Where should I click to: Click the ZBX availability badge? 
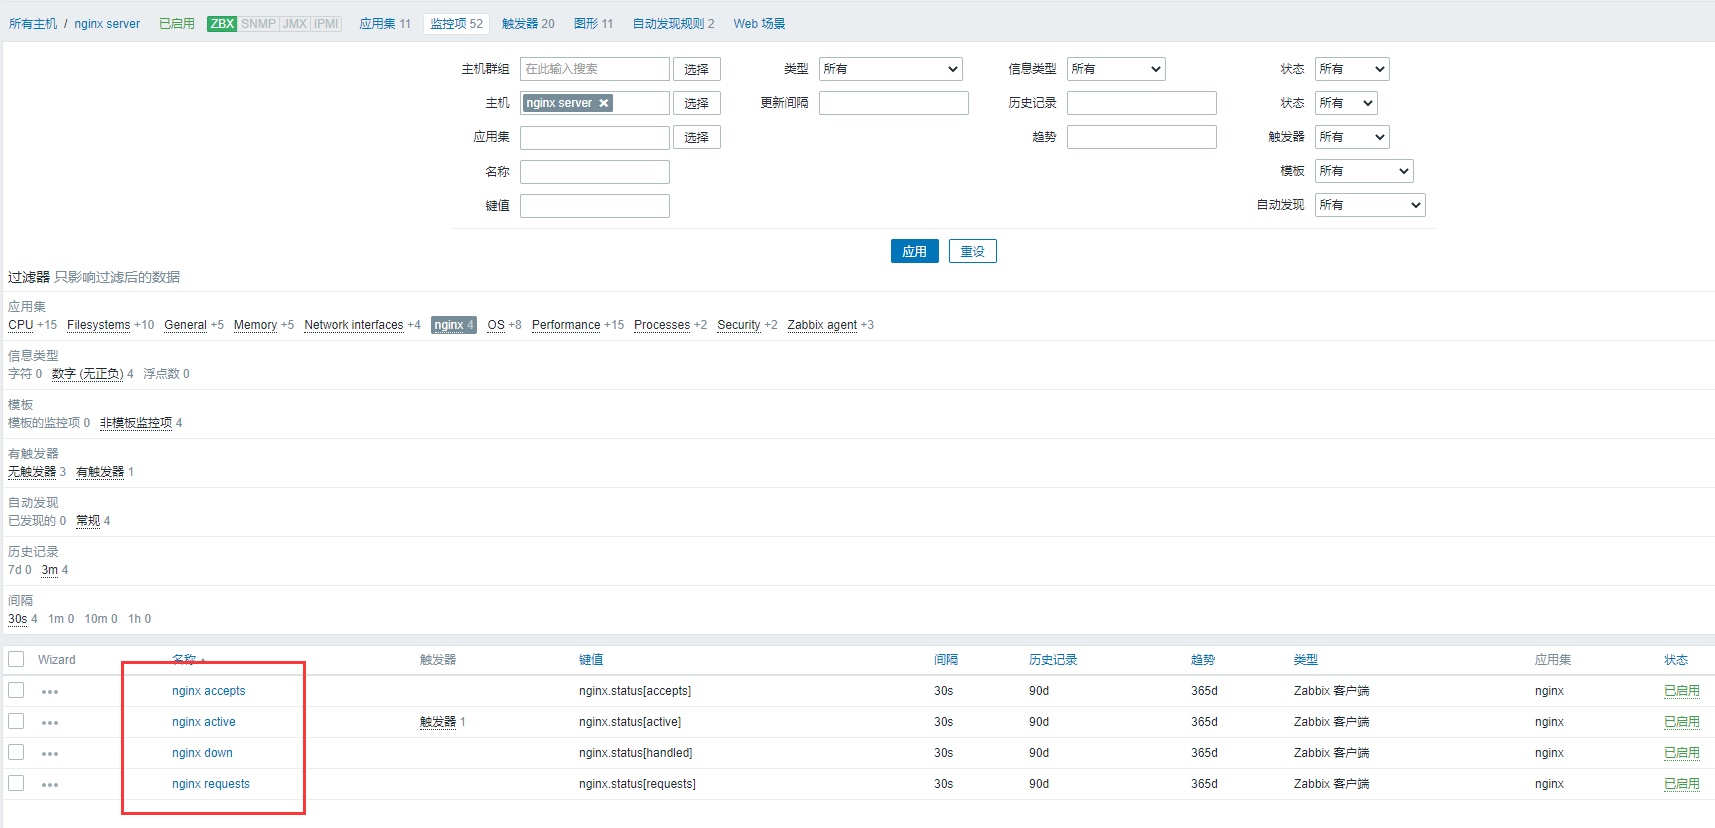(222, 24)
